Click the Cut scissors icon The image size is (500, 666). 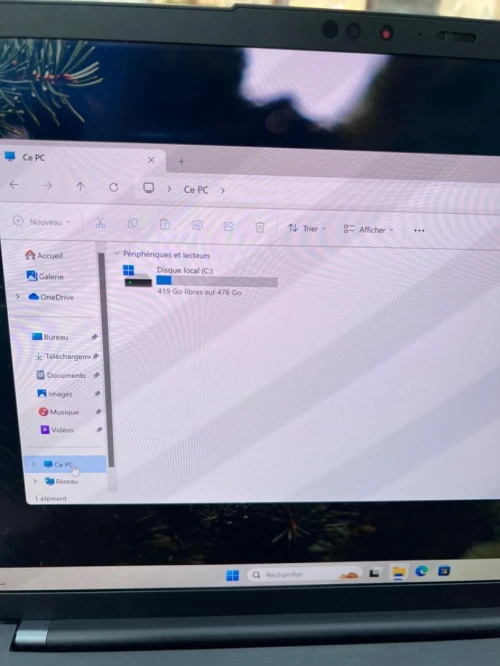click(x=100, y=223)
